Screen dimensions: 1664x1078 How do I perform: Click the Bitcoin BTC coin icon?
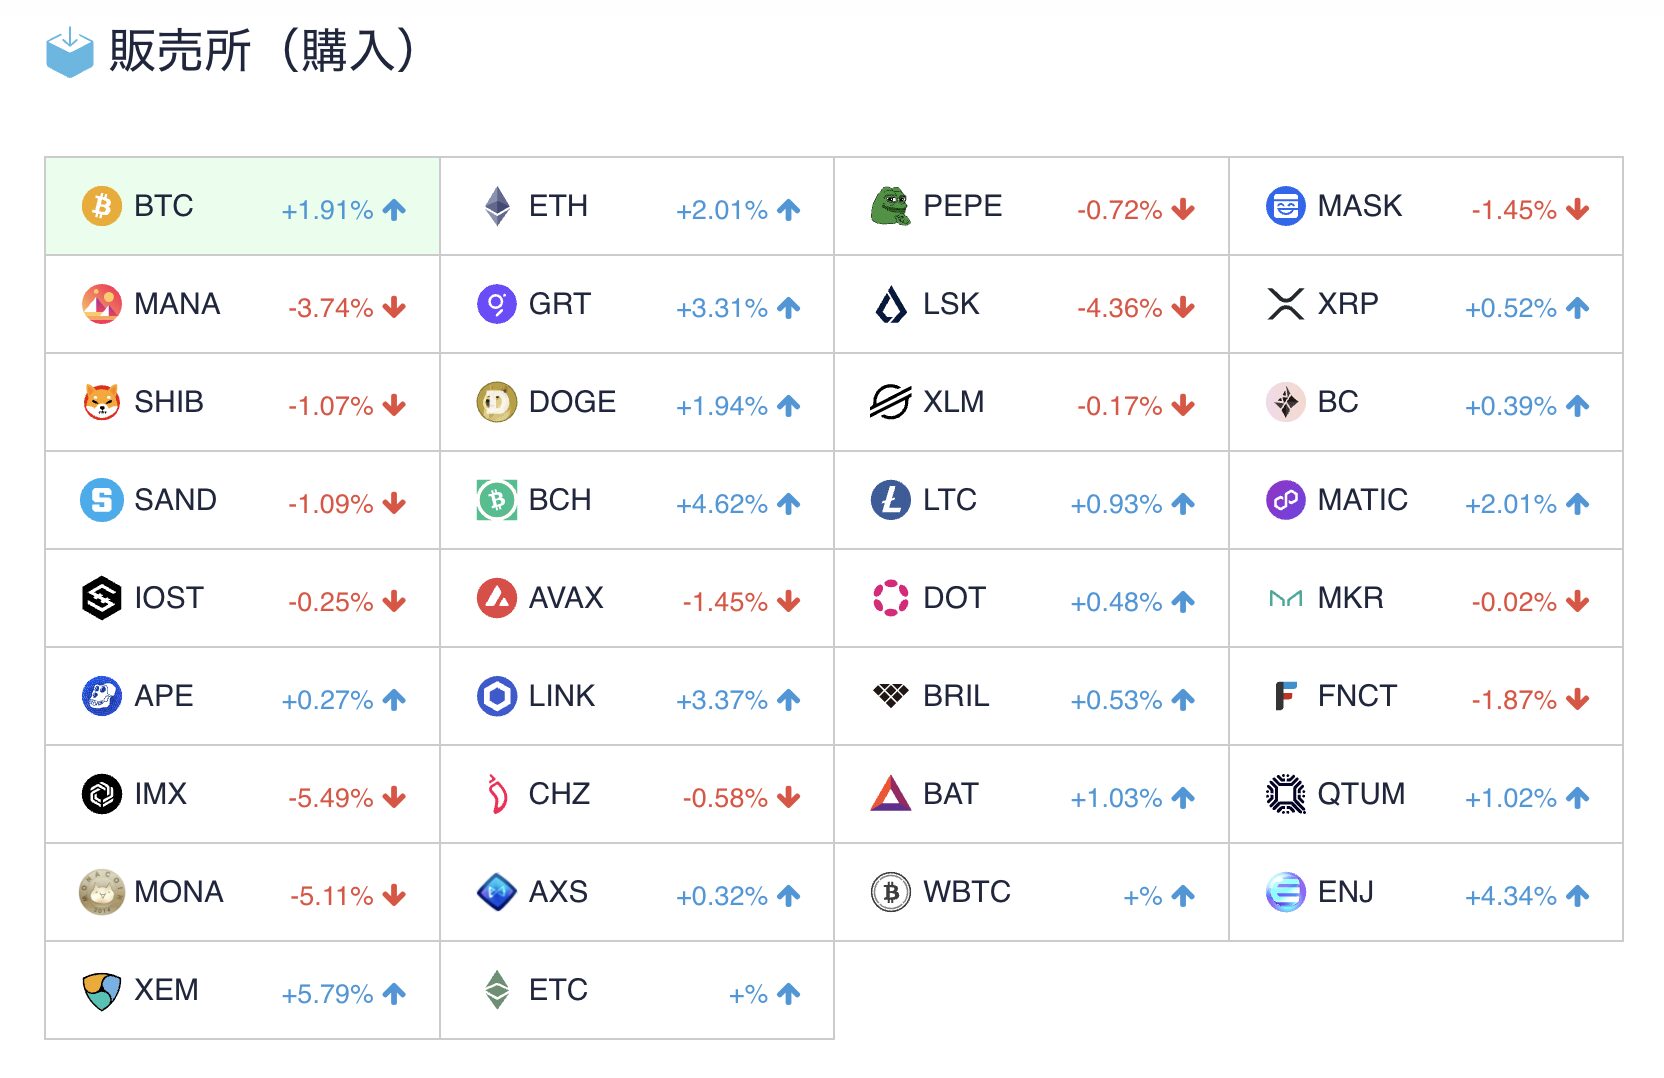pyautogui.click(x=101, y=206)
